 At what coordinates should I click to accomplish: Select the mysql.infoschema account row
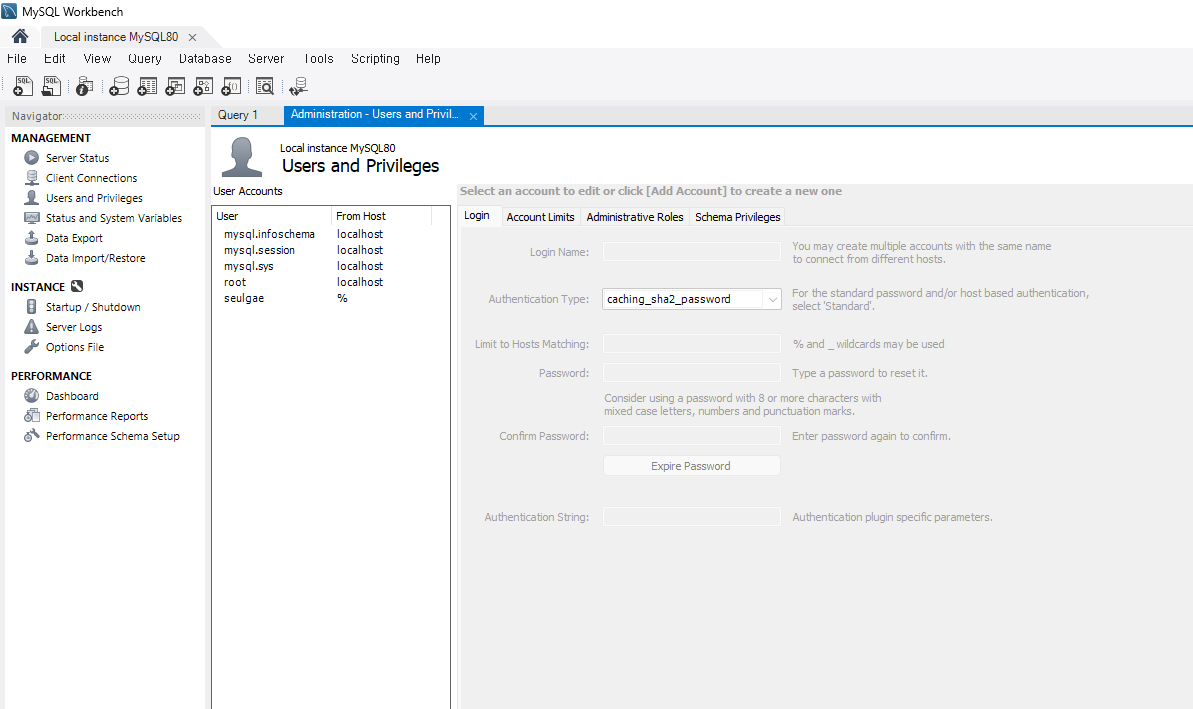(x=330, y=234)
